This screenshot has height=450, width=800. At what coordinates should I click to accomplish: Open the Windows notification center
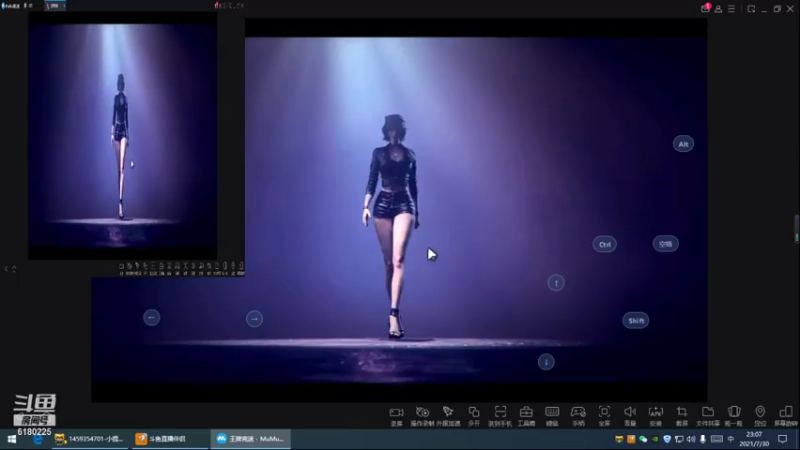point(783,439)
